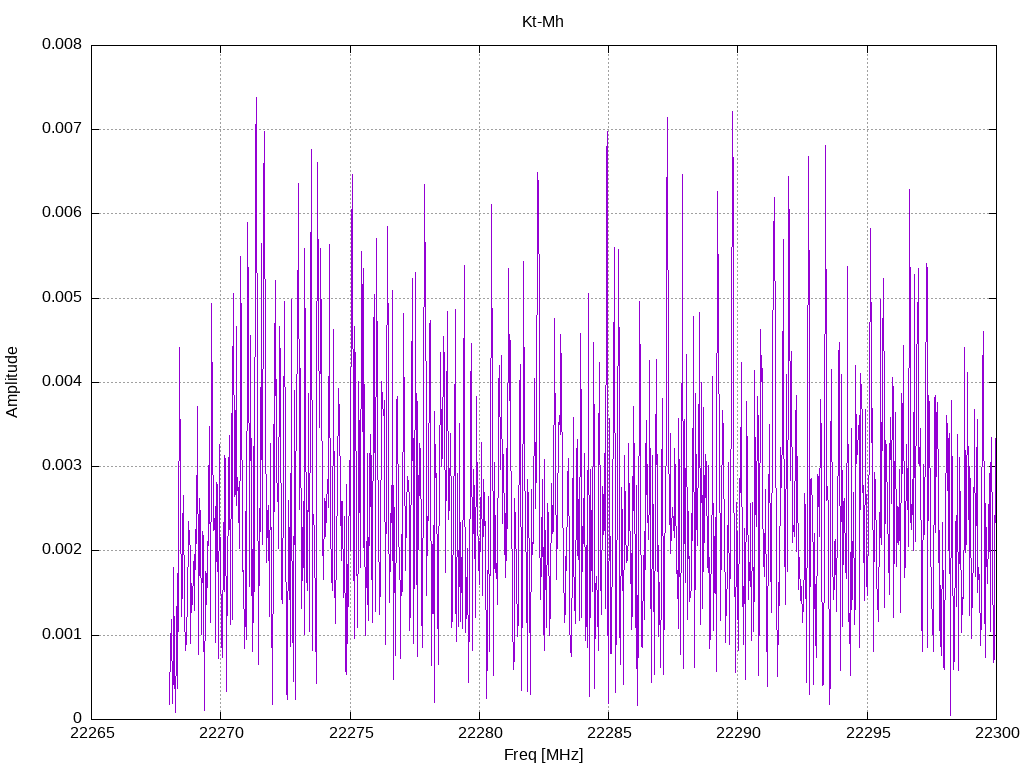Click y-axis tick value 0.002

coord(62,550)
